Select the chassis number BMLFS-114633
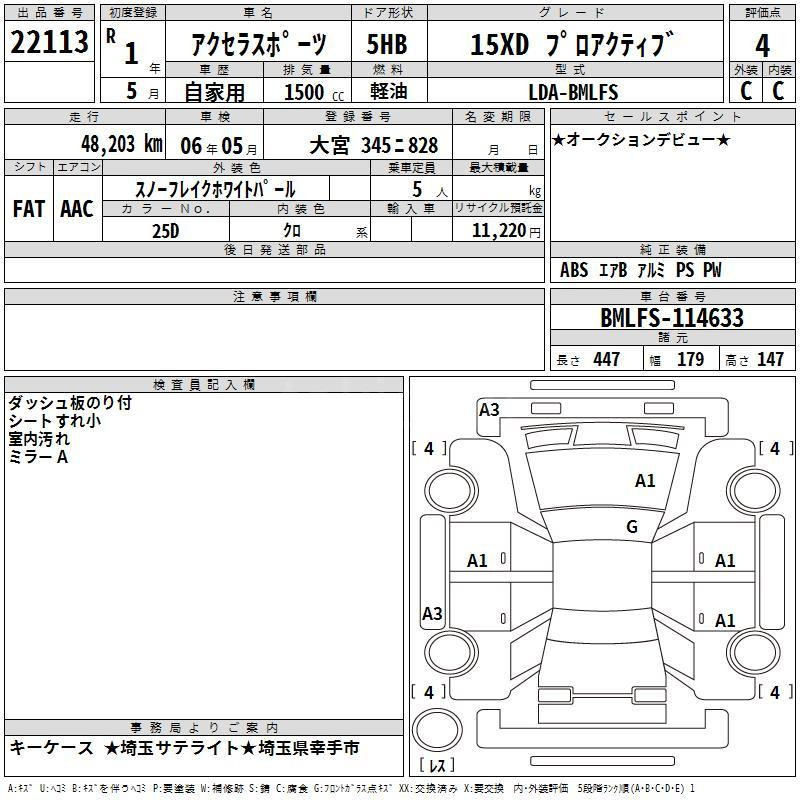Image resolution: width=800 pixels, height=800 pixels. [672, 318]
